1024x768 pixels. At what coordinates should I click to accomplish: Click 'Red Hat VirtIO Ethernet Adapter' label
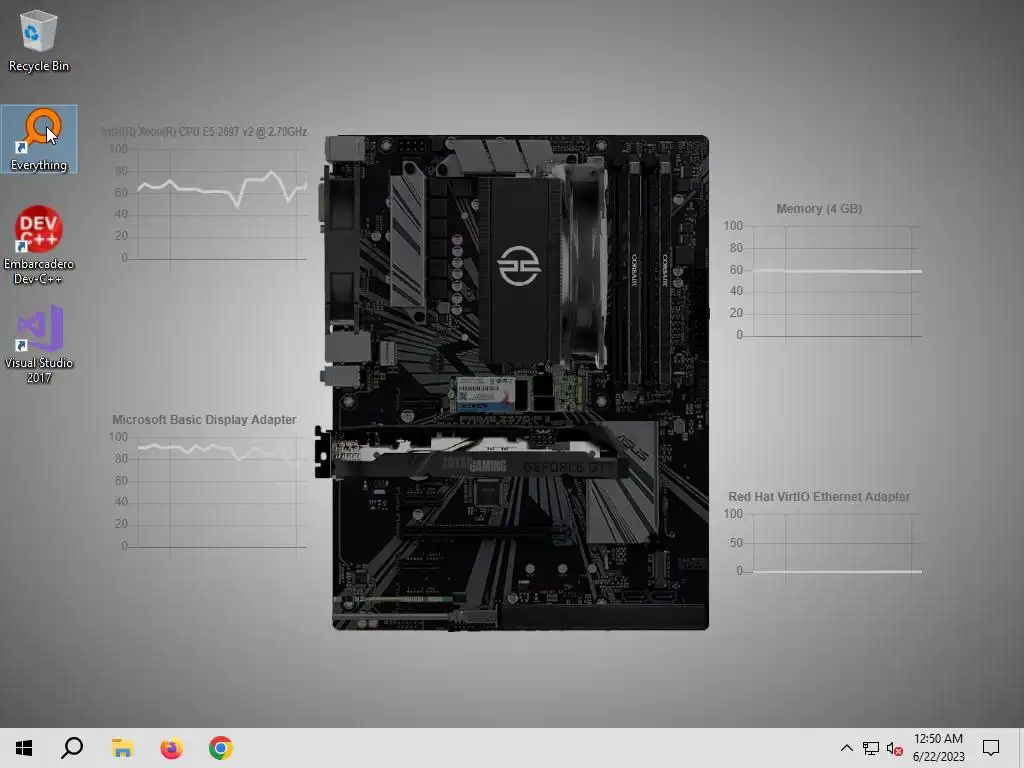click(x=819, y=497)
